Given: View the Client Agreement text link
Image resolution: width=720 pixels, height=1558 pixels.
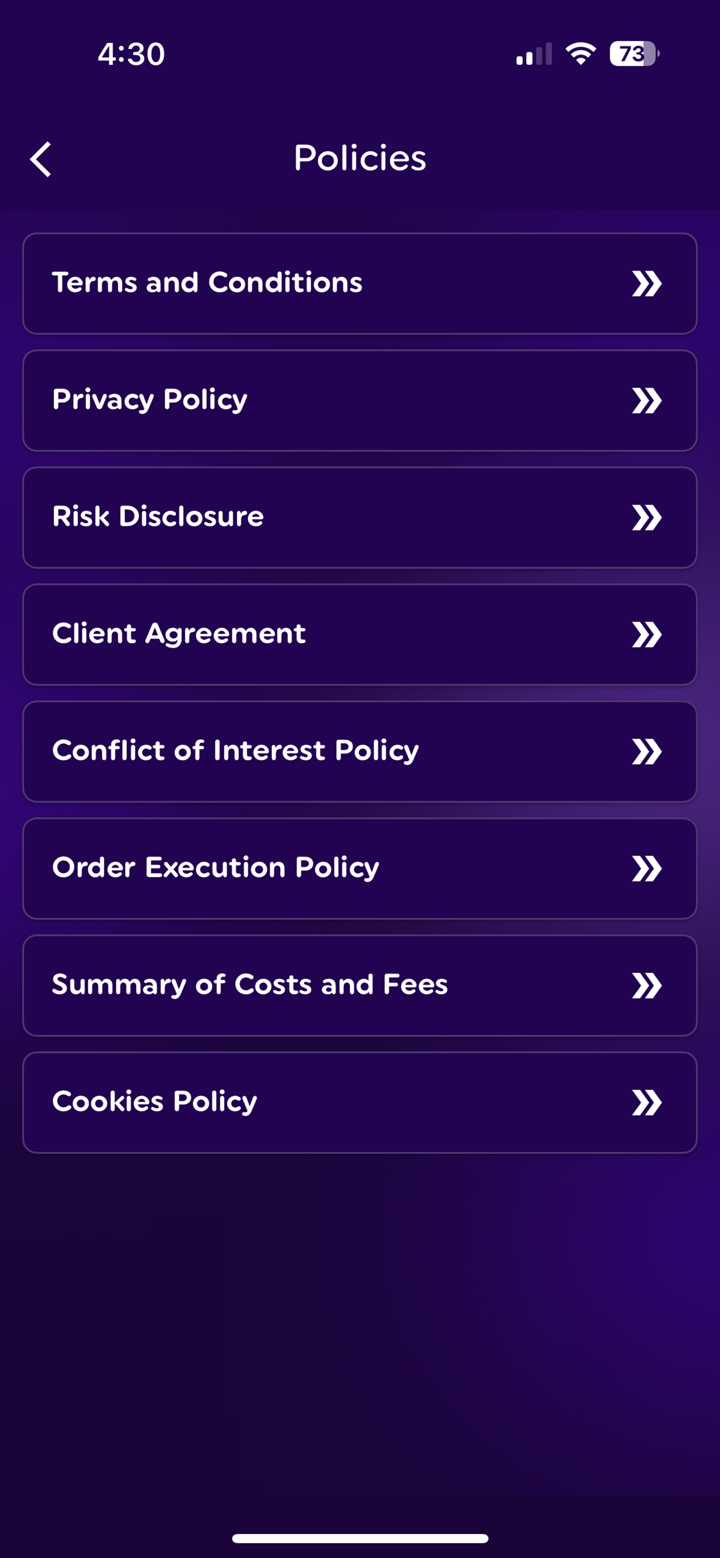Looking at the screenshot, I should tap(179, 634).
